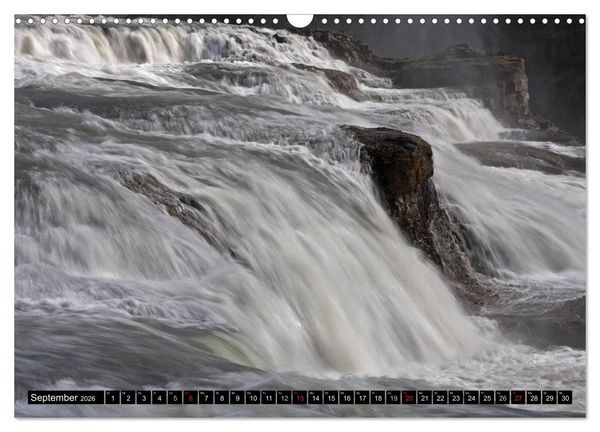Select day 21 in the calendar strip
This screenshot has width=600, height=432.
point(425,398)
